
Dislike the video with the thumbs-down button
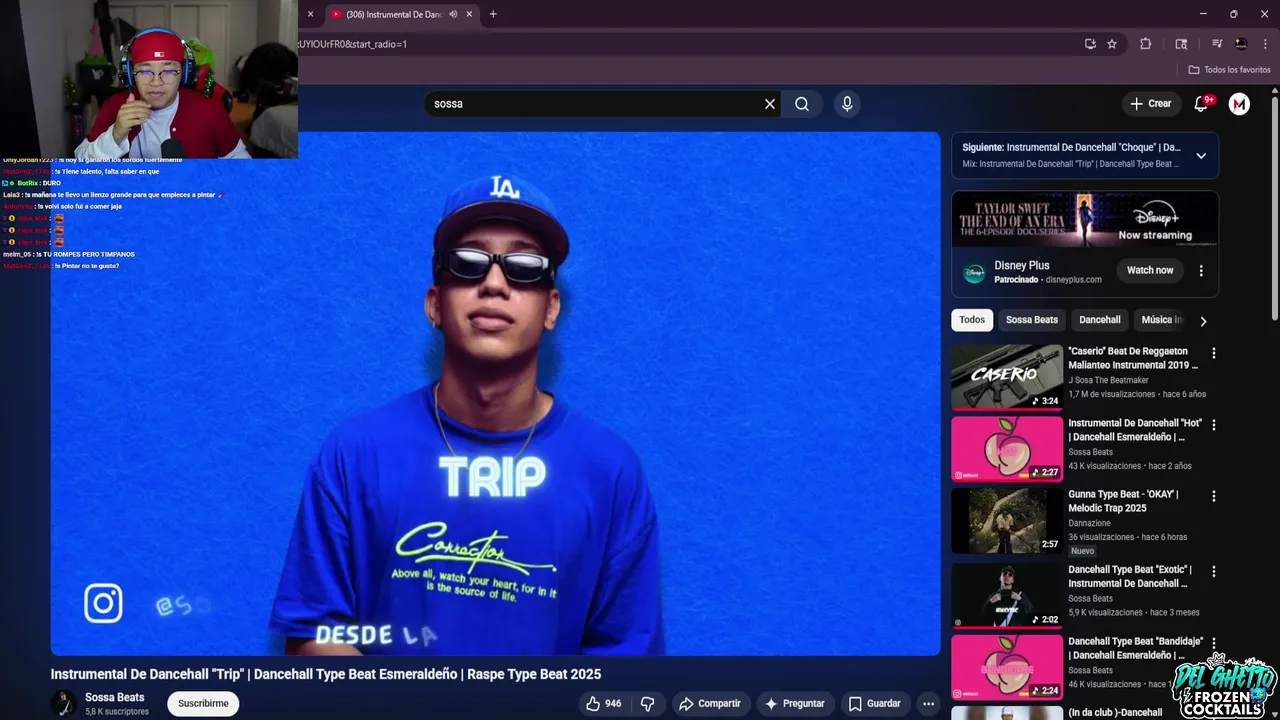[x=647, y=704]
